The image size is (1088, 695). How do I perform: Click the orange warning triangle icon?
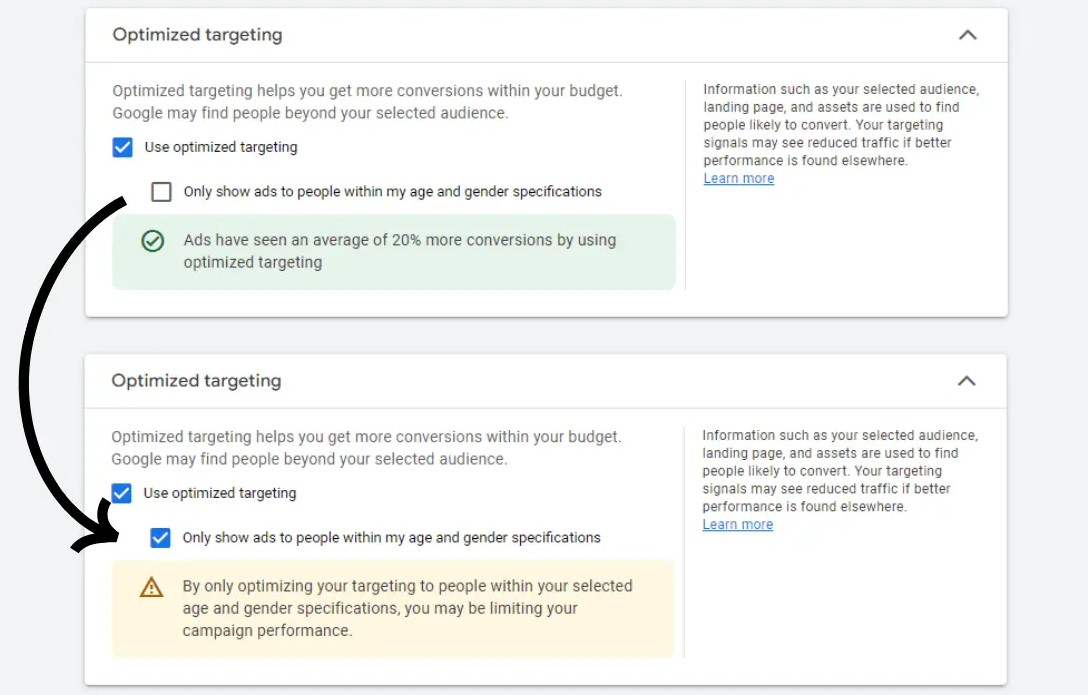(151, 587)
